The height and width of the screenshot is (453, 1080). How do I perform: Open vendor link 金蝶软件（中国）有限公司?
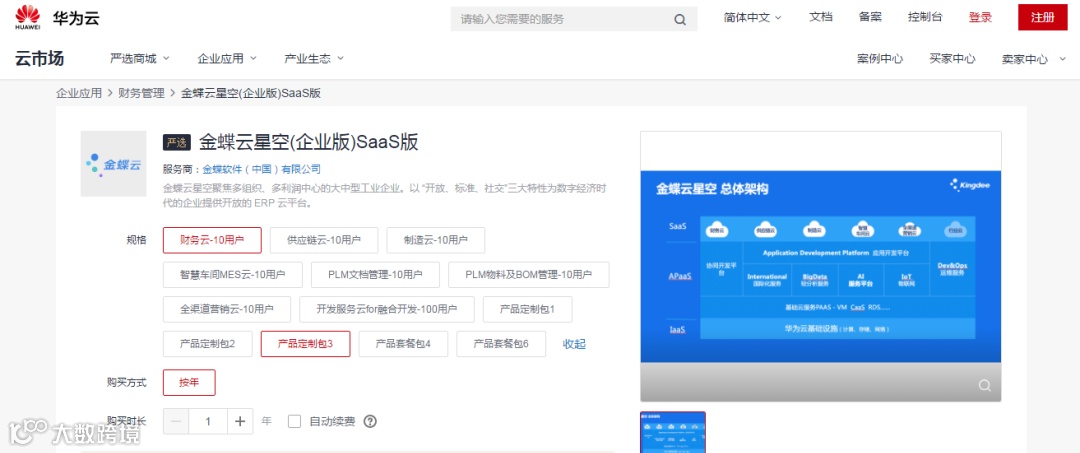[x=262, y=169]
